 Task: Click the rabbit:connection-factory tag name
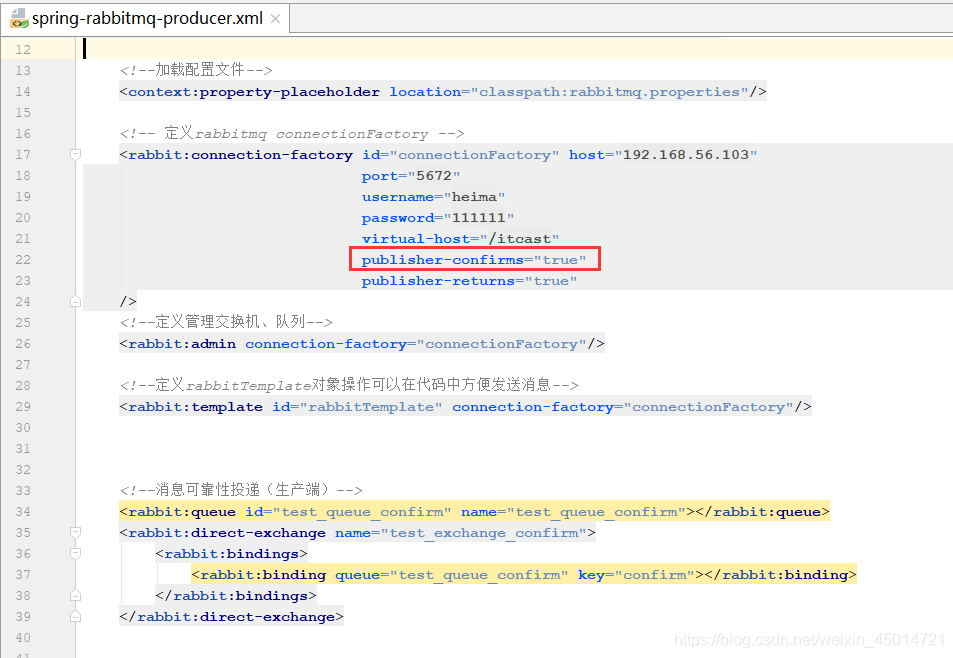[240, 155]
